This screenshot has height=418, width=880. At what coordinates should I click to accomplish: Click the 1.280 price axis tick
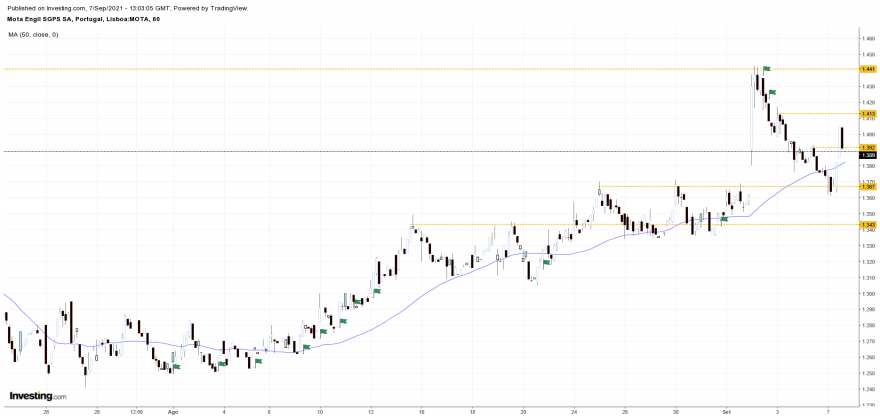click(x=869, y=325)
